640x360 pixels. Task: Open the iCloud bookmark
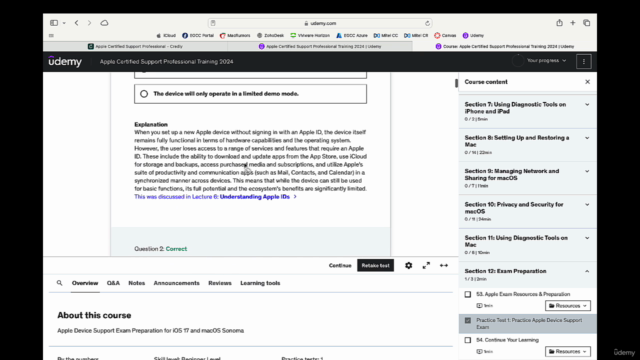[166, 36]
